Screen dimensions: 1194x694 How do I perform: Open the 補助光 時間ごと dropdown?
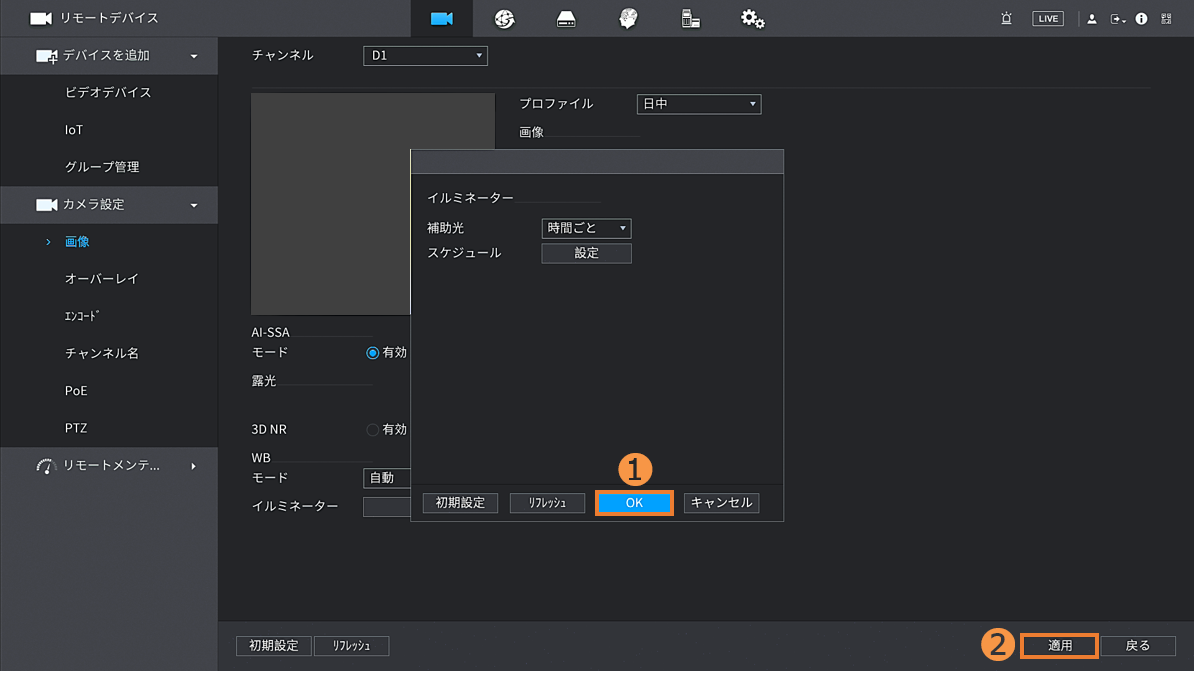(586, 229)
